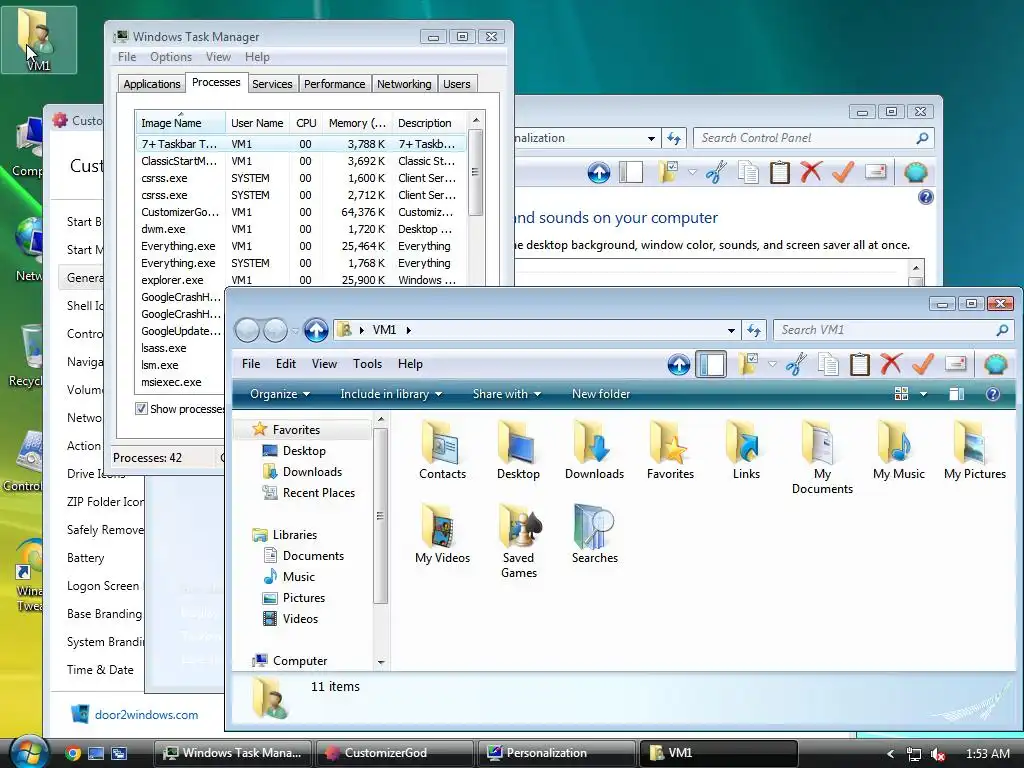Switch to the Networking tab

tap(404, 84)
